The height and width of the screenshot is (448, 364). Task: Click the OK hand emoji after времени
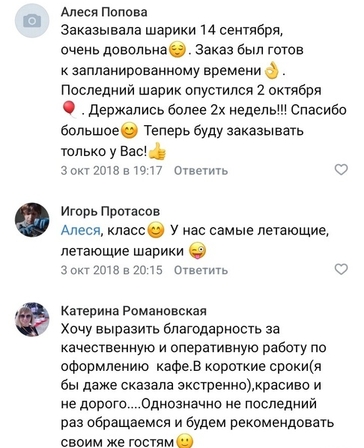pyautogui.click(x=272, y=71)
